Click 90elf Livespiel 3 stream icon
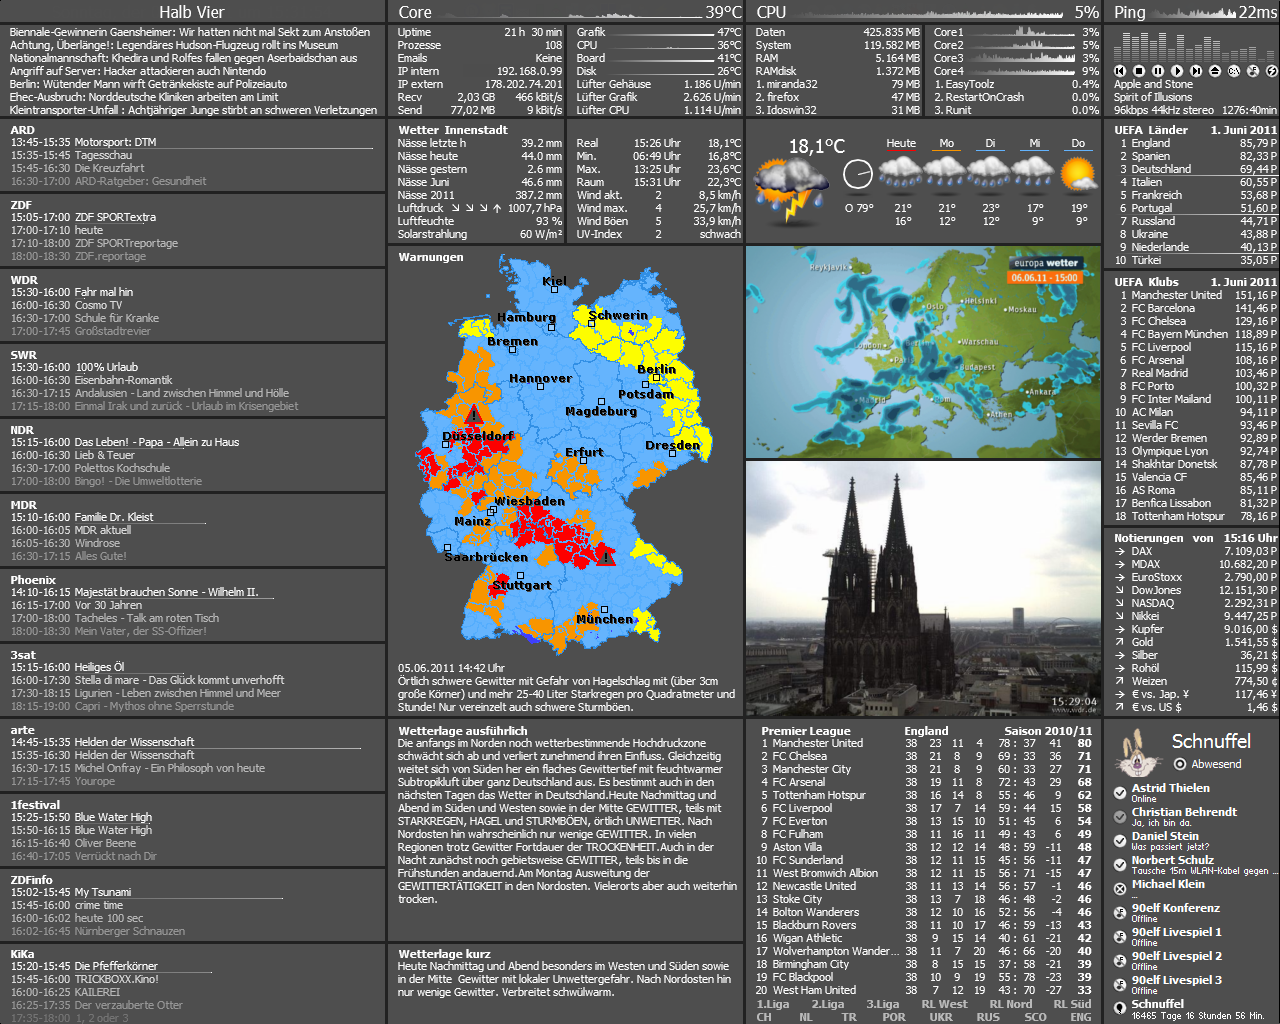This screenshot has height=1024, width=1280. tap(1120, 985)
